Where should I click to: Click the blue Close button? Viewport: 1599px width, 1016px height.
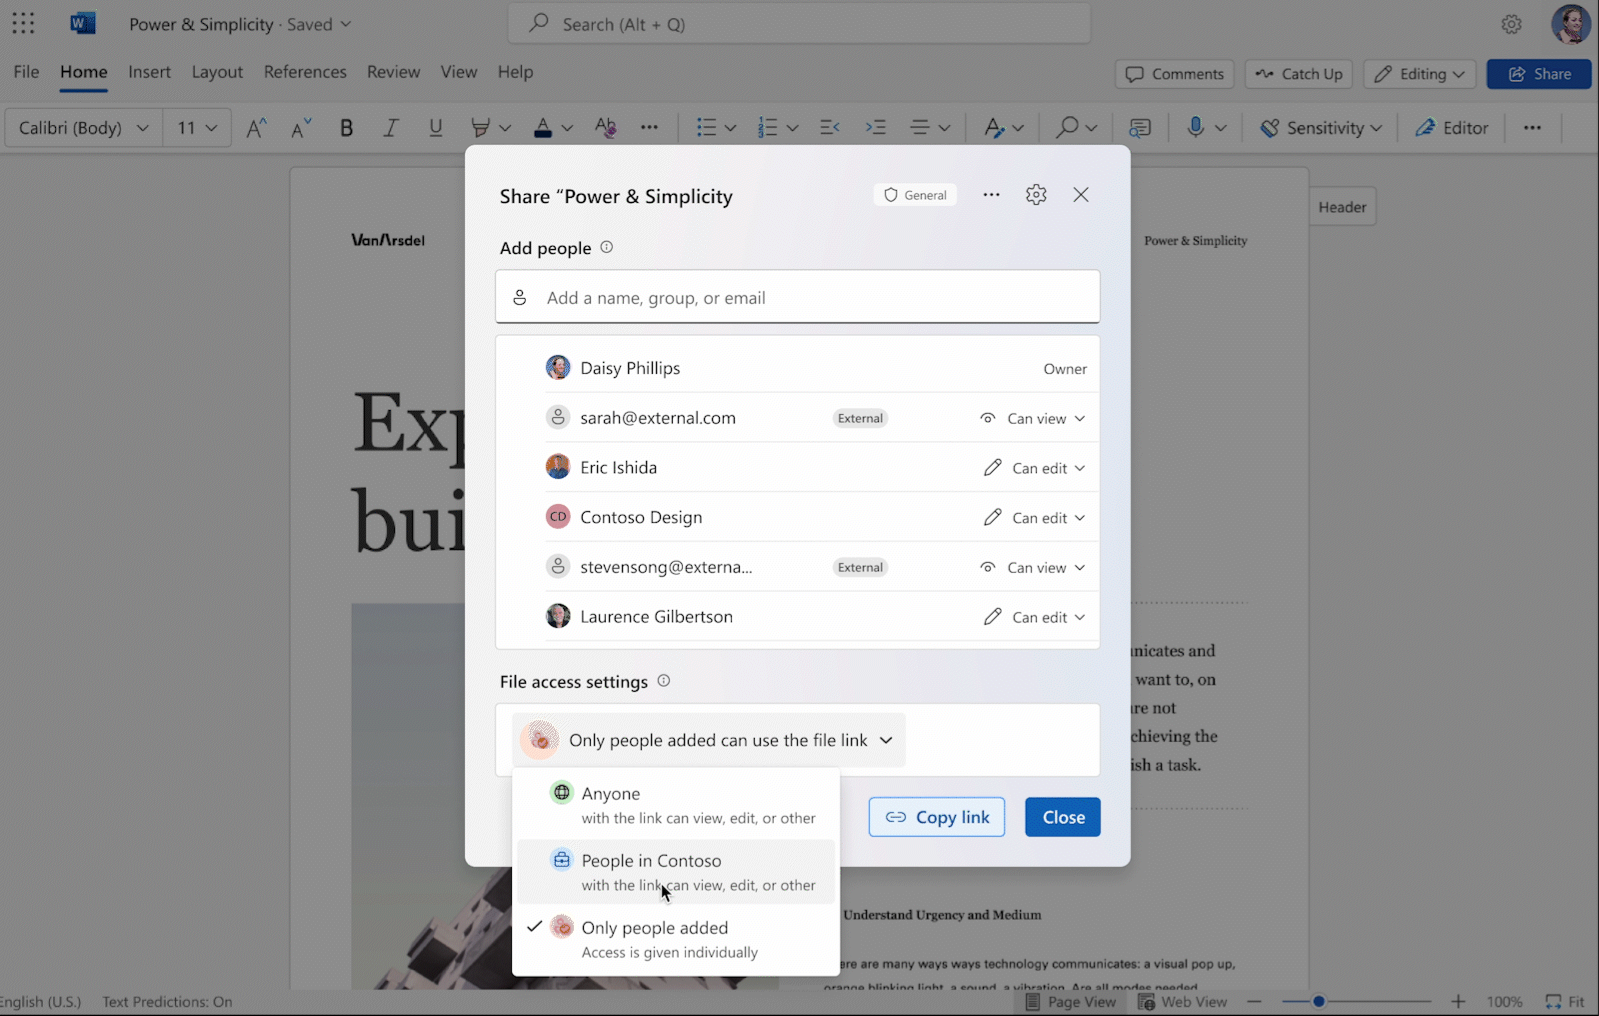1063,817
